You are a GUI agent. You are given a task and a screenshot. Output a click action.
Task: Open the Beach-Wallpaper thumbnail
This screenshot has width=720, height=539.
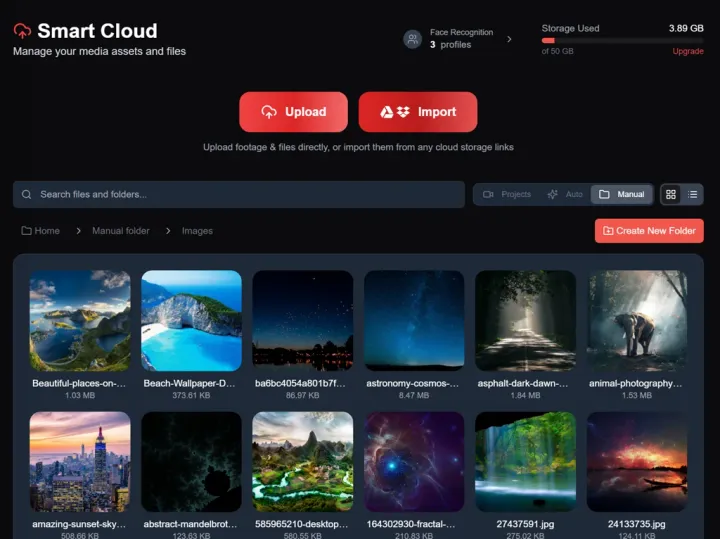tap(191, 320)
